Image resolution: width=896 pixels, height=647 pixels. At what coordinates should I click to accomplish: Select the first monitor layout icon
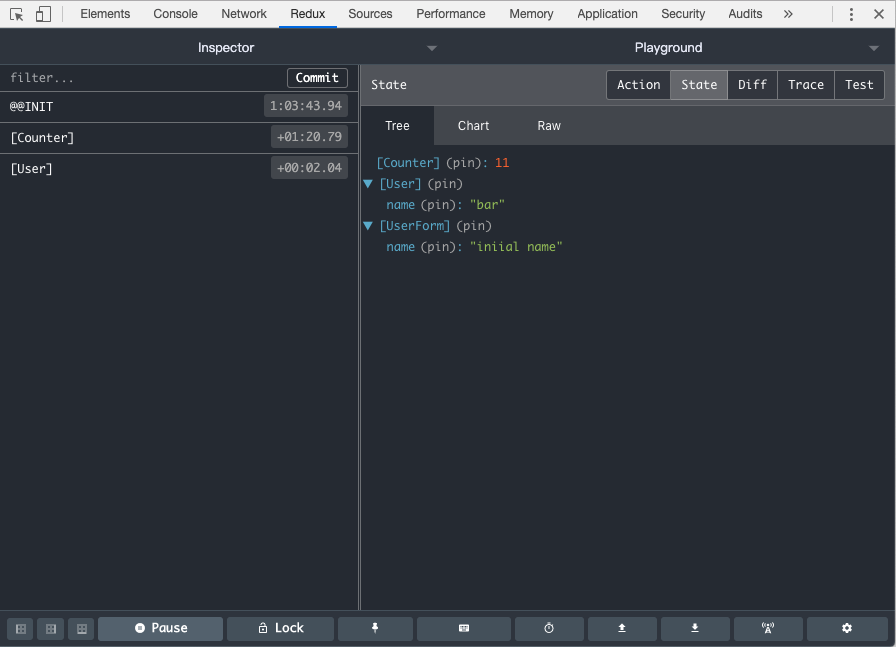tap(21, 629)
